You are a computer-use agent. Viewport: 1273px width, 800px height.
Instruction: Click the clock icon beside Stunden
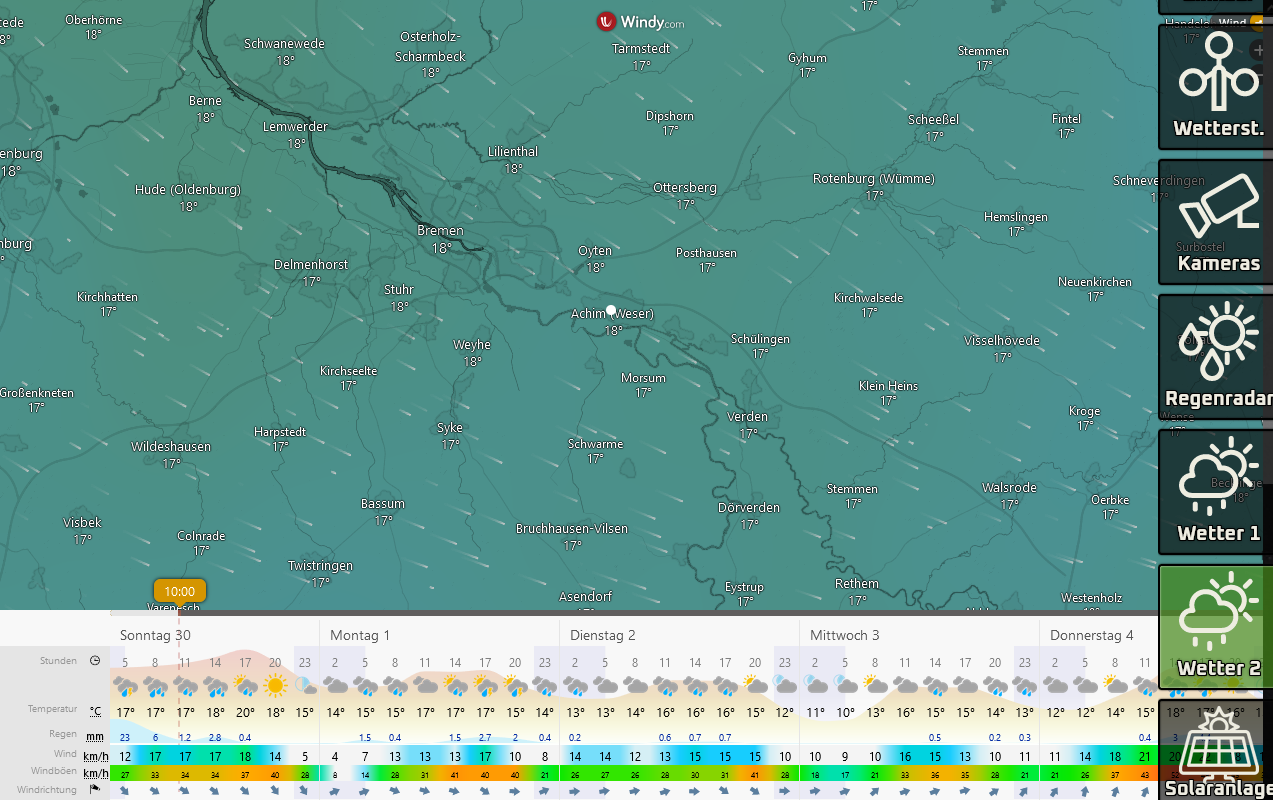click(95, 661)
